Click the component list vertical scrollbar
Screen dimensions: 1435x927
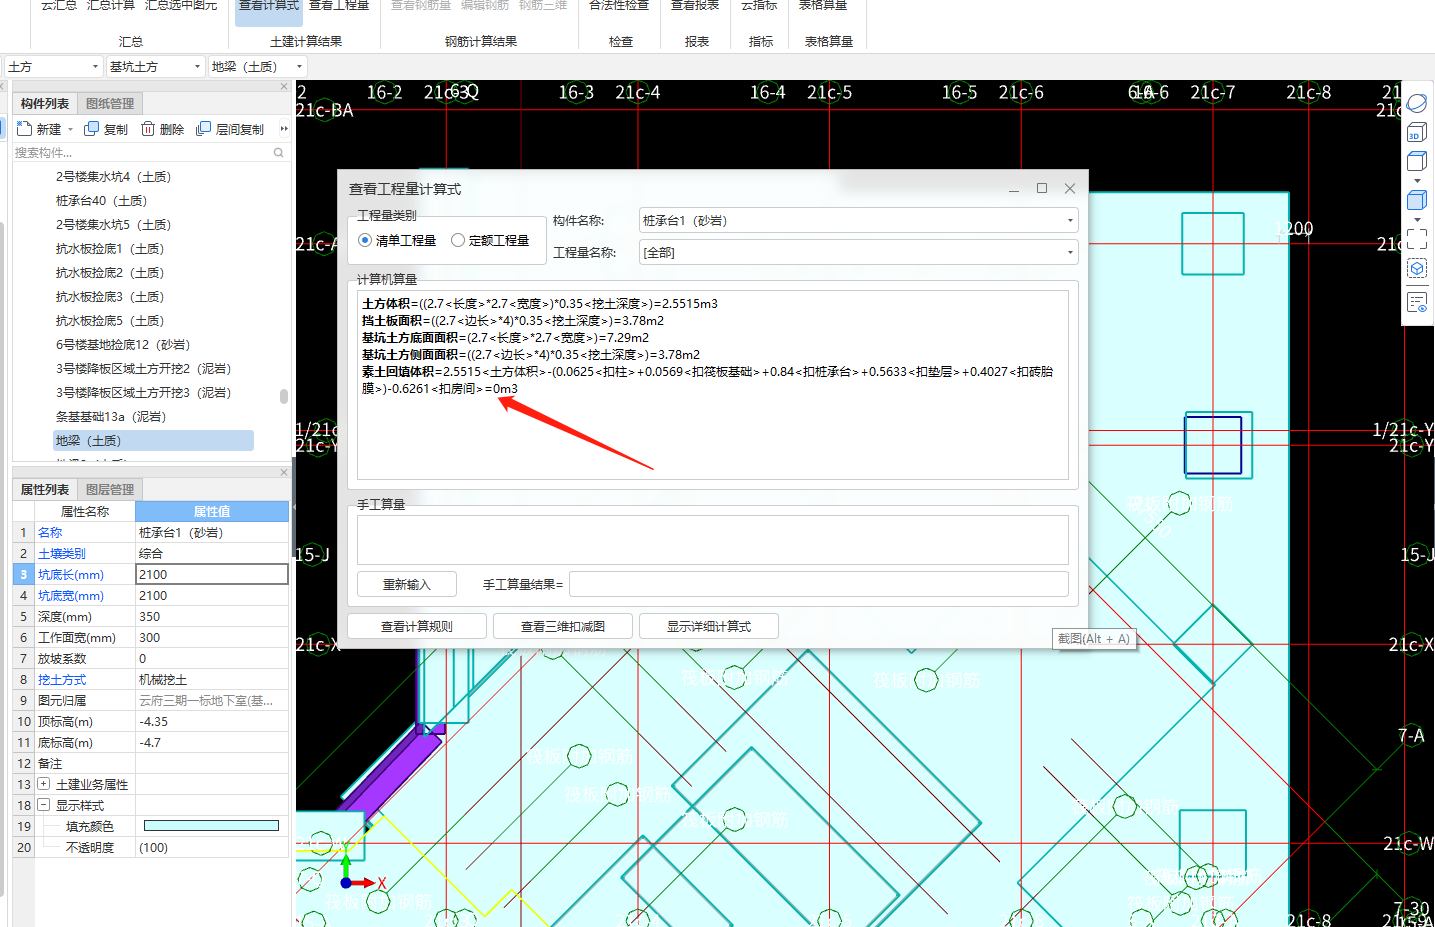pyautogui.click(x=284, y=396)
